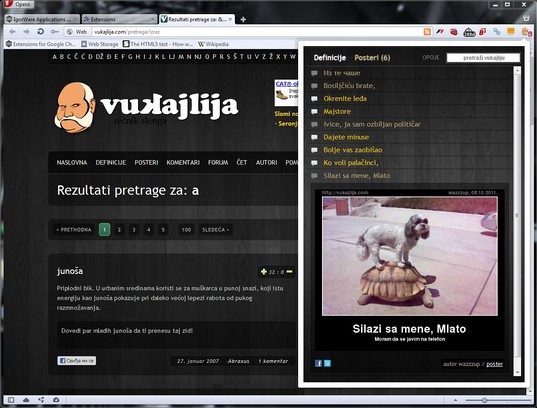The image size is (537, 408).
Task: Toggle the Vukajlija extension popup icon
Action: [526, 32]
